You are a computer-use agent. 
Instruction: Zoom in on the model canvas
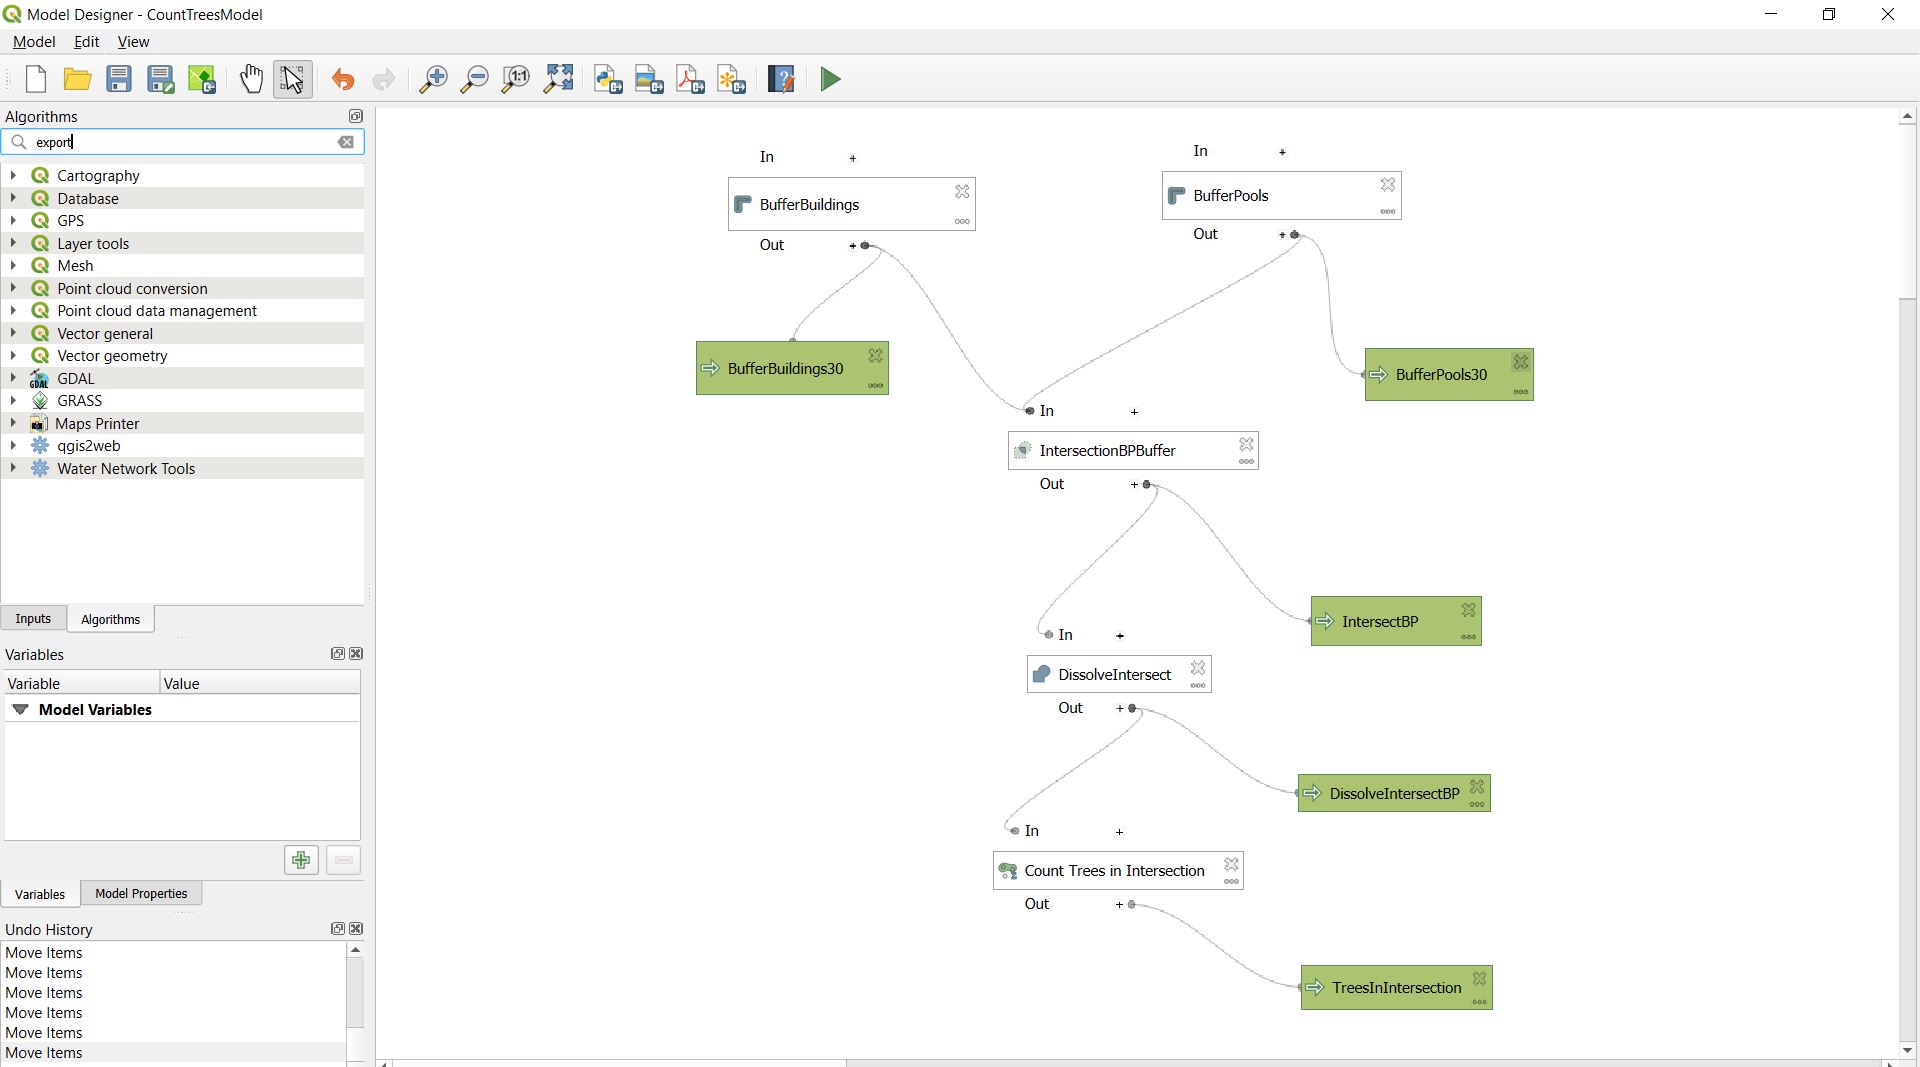(433, 79)
